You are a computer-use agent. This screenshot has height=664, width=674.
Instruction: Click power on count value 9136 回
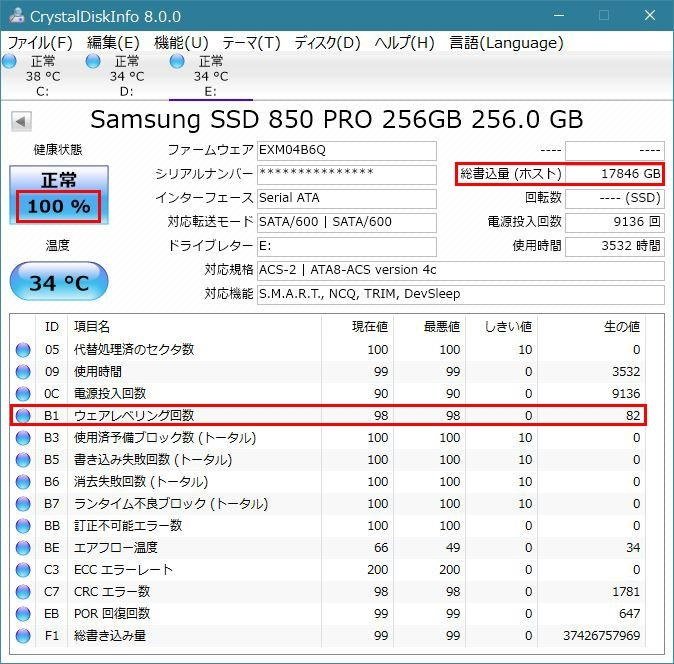(615, 223)
